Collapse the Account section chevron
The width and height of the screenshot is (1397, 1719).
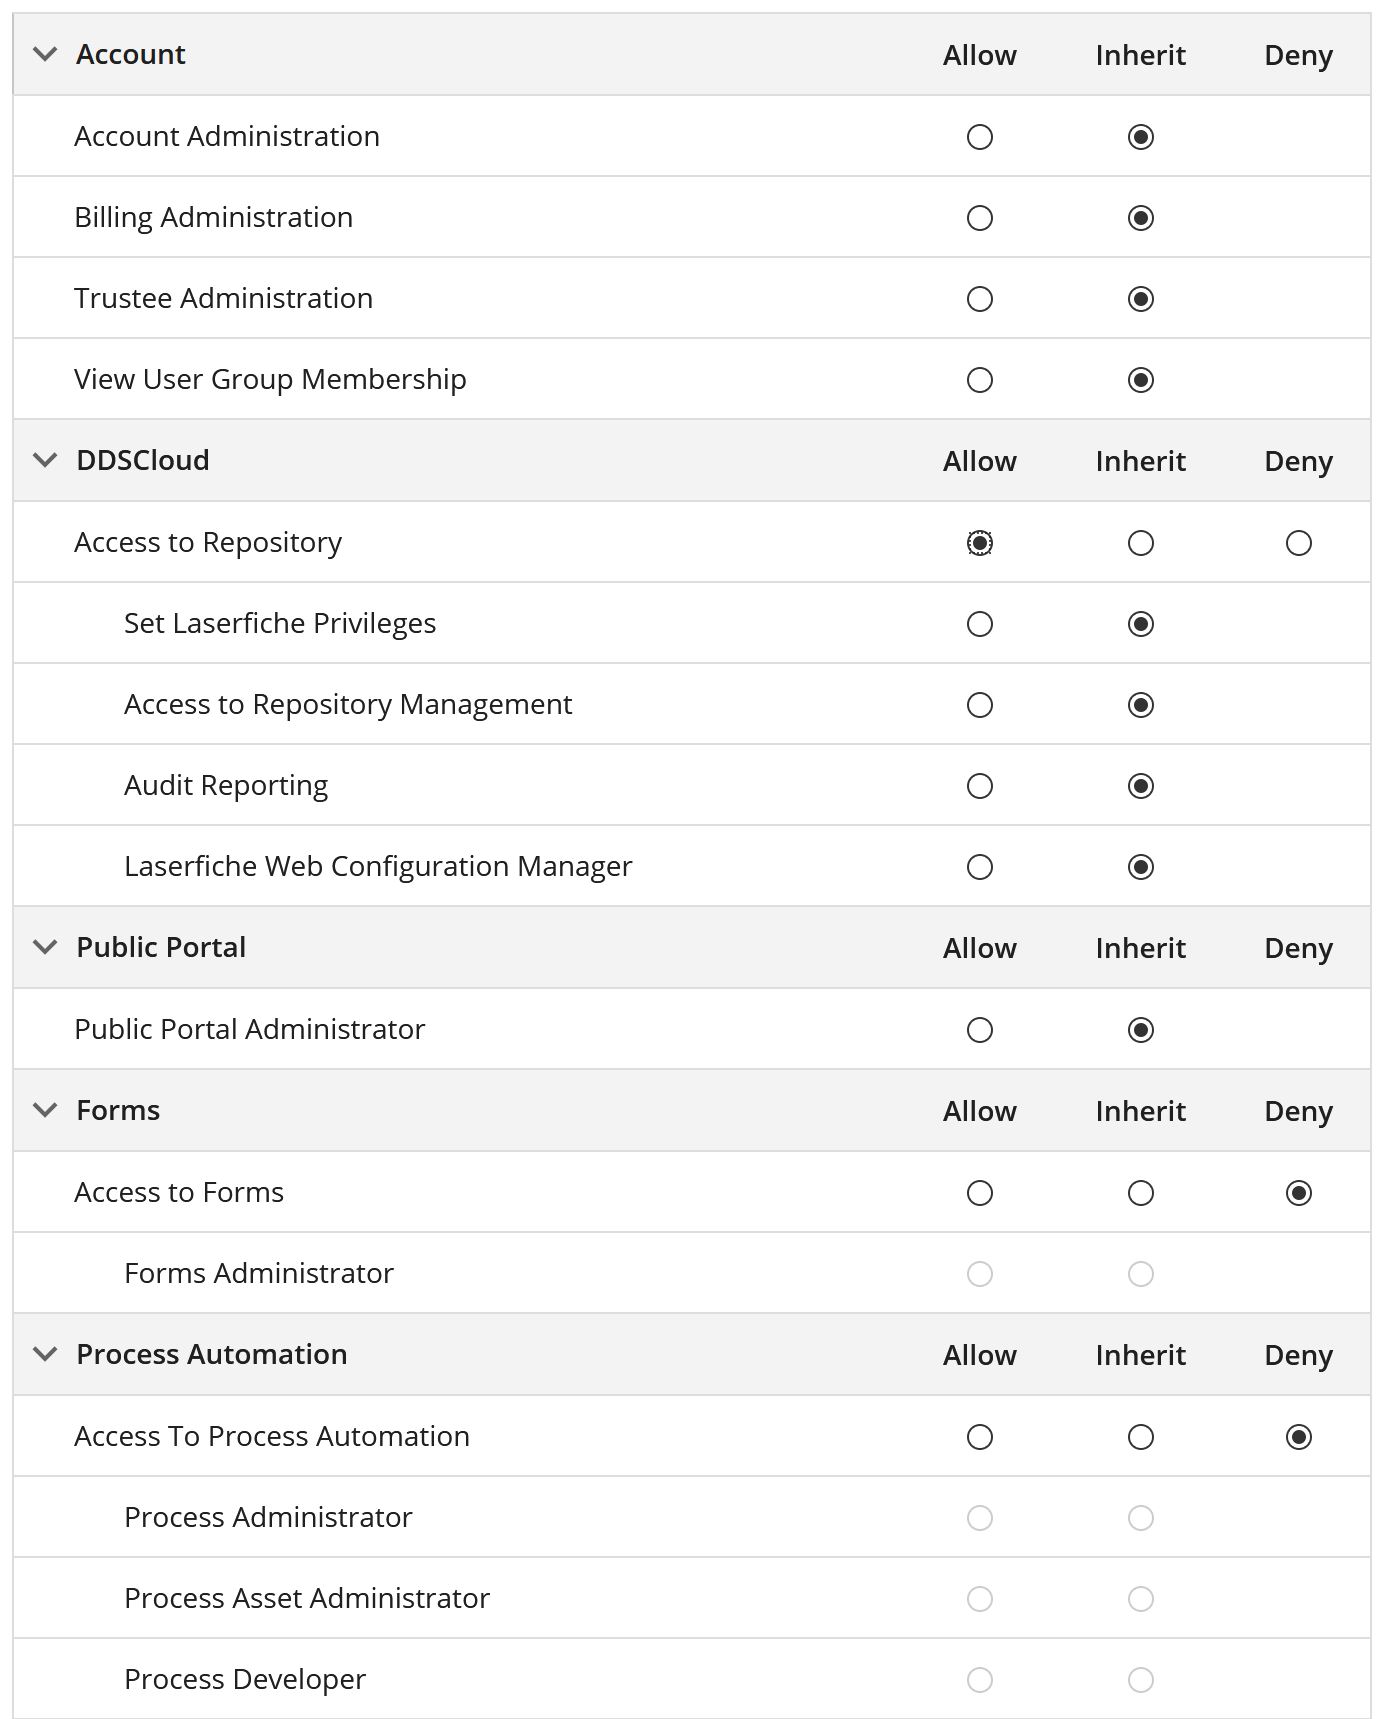click(45, 54)
